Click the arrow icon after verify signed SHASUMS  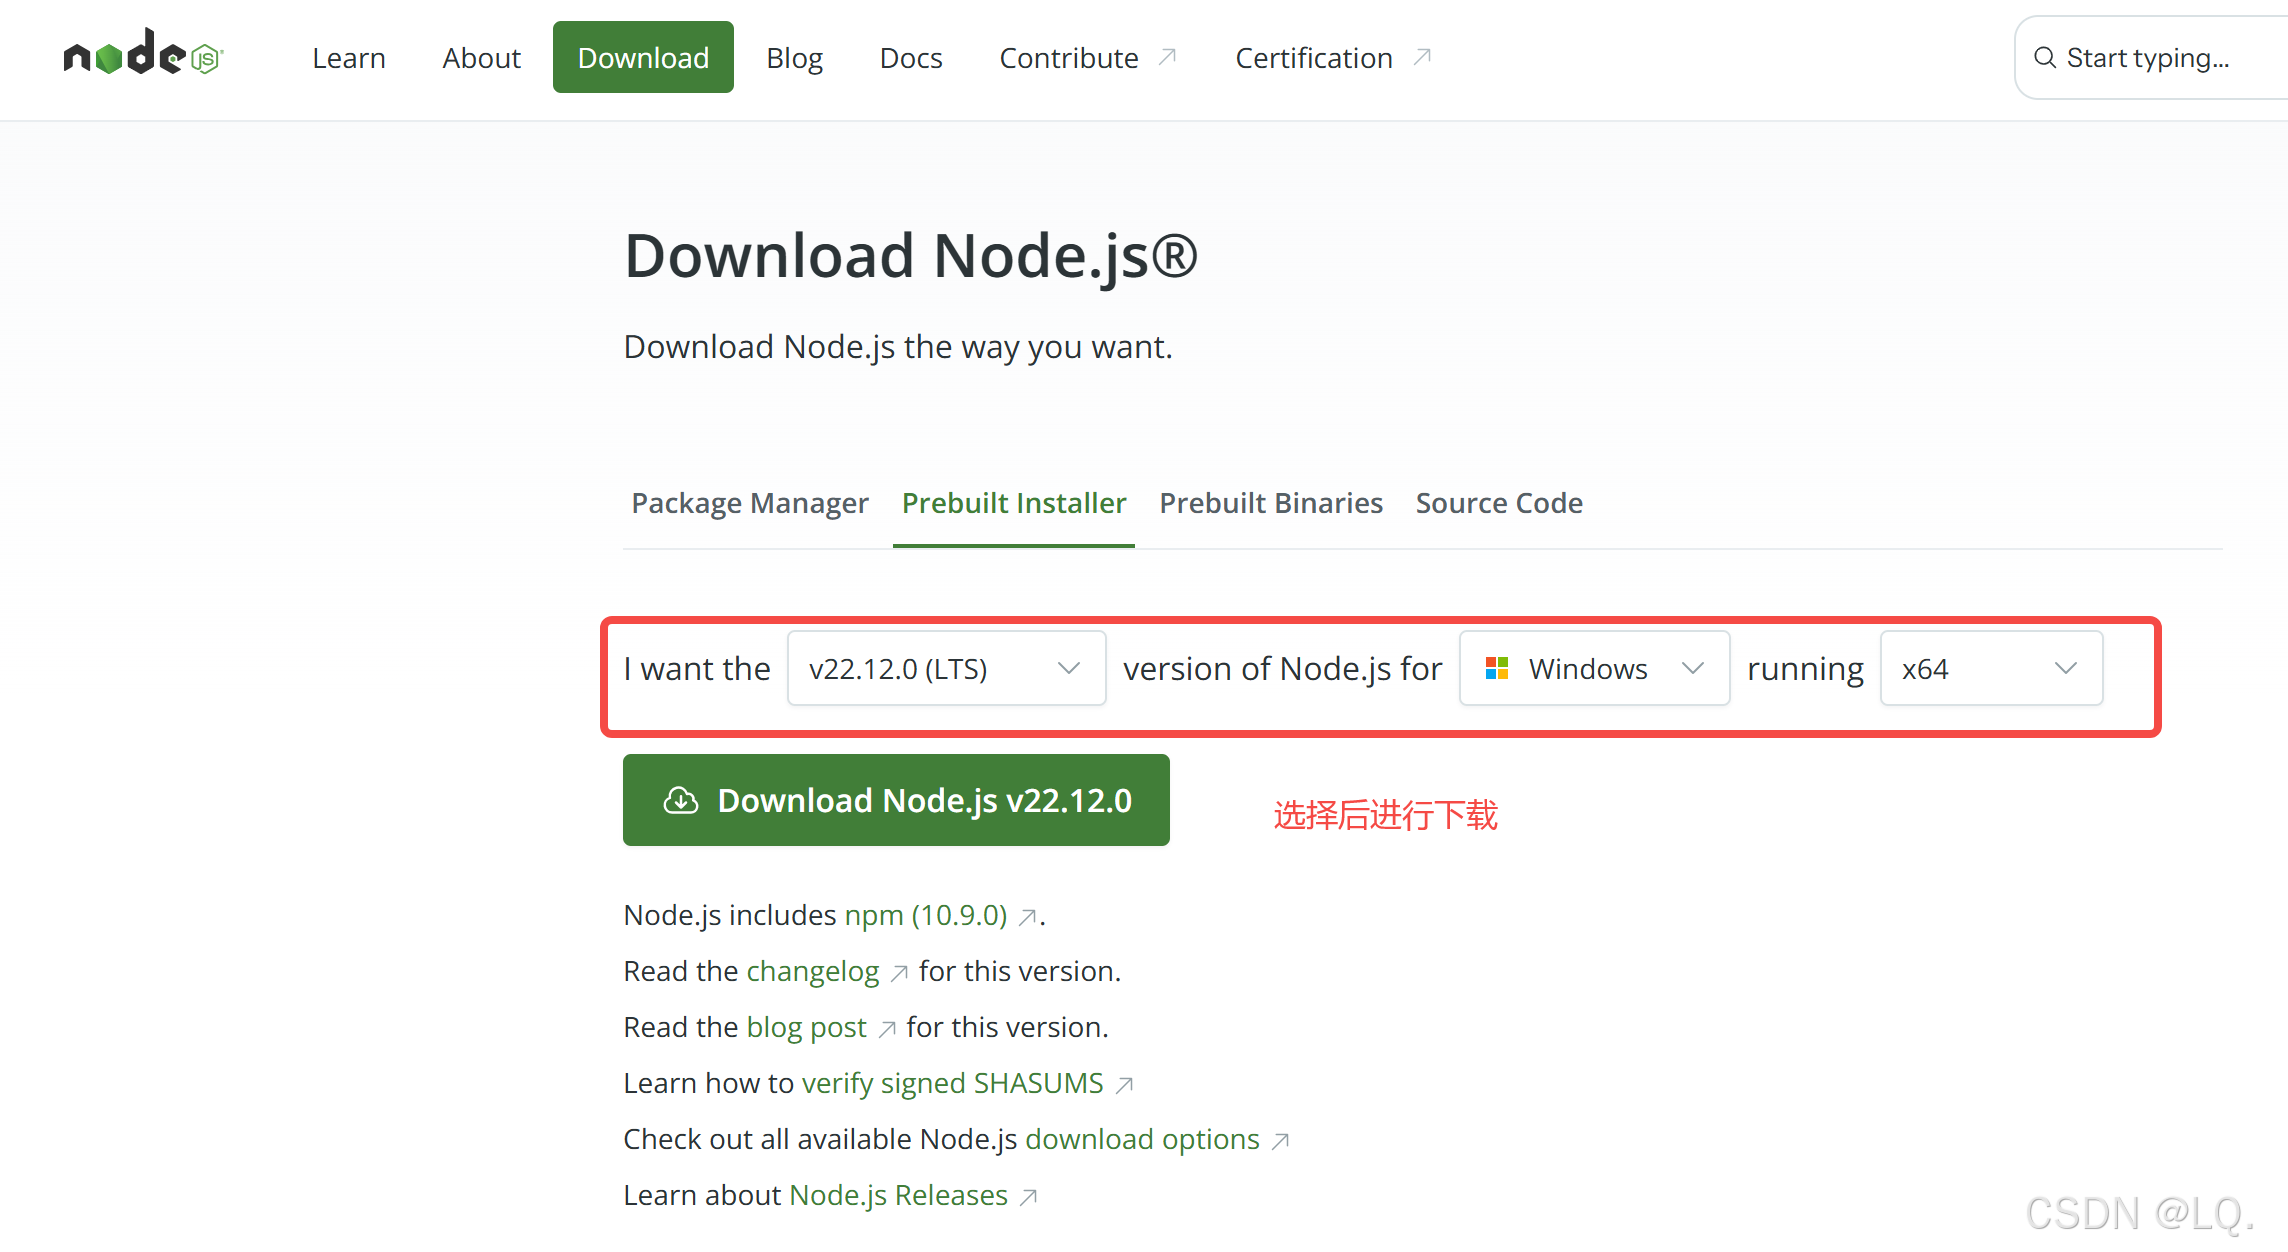point(1124,1085)
